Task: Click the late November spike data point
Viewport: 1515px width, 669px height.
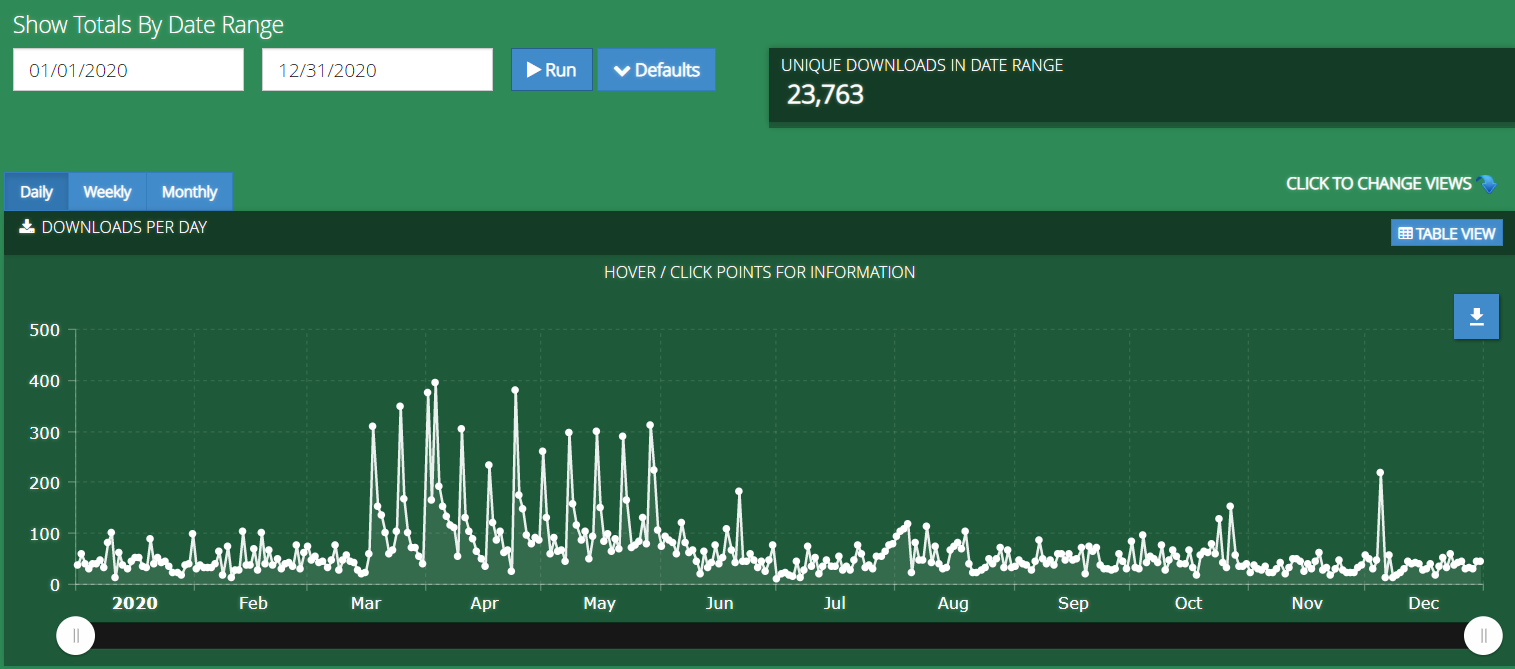Action: [x=1380, y=473]
